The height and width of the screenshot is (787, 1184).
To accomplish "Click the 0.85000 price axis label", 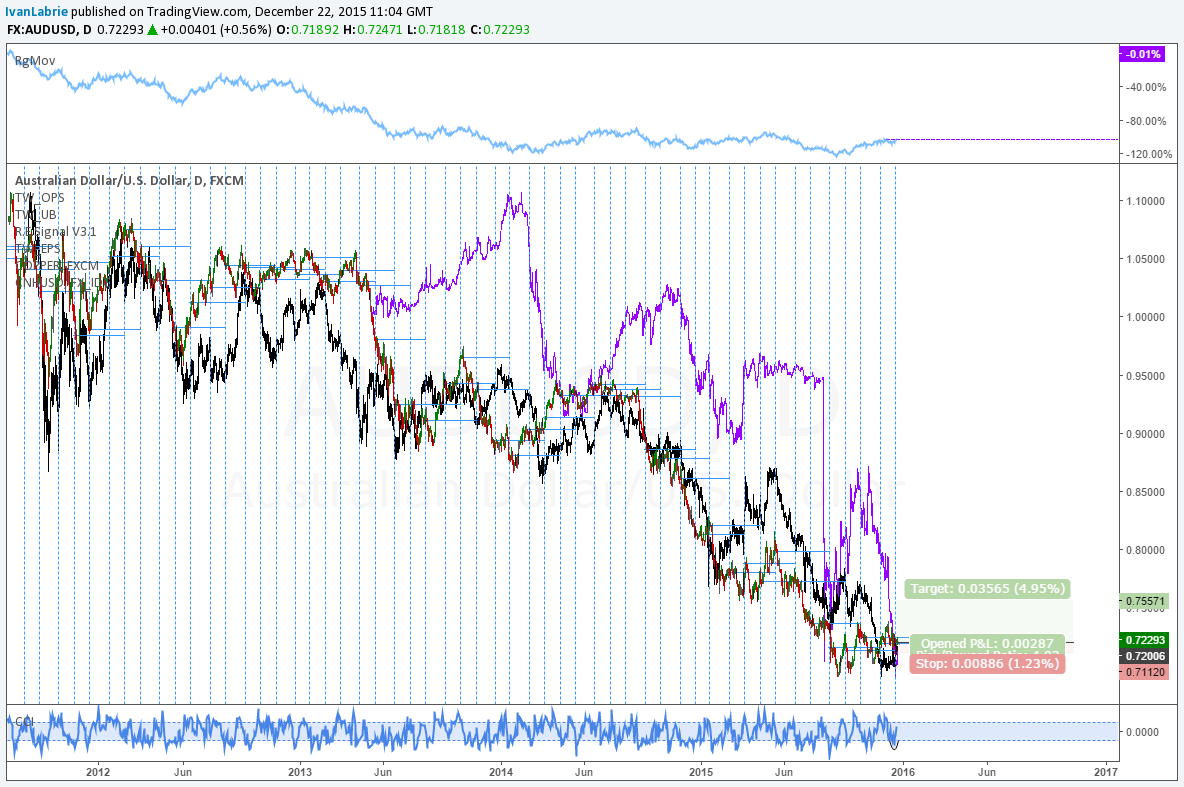I will [x=1145, y=492].
